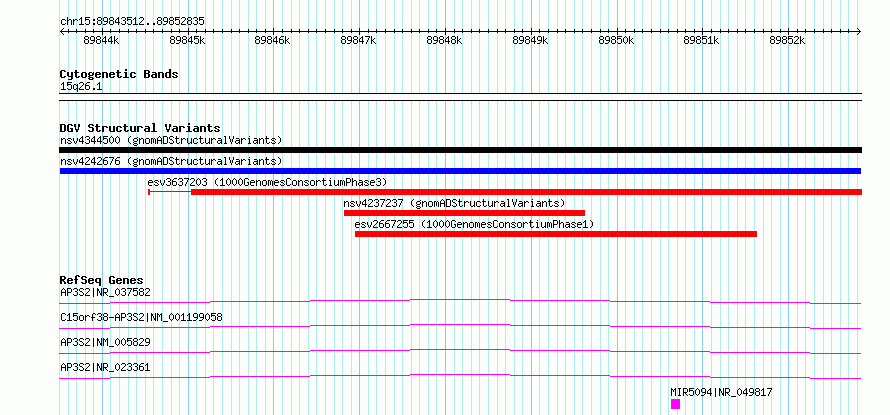This screenshot has width=890, height=415.
Task: Click the AP3S2|NR_037582 magenta transcript line
Action: [x=460, y=301]
